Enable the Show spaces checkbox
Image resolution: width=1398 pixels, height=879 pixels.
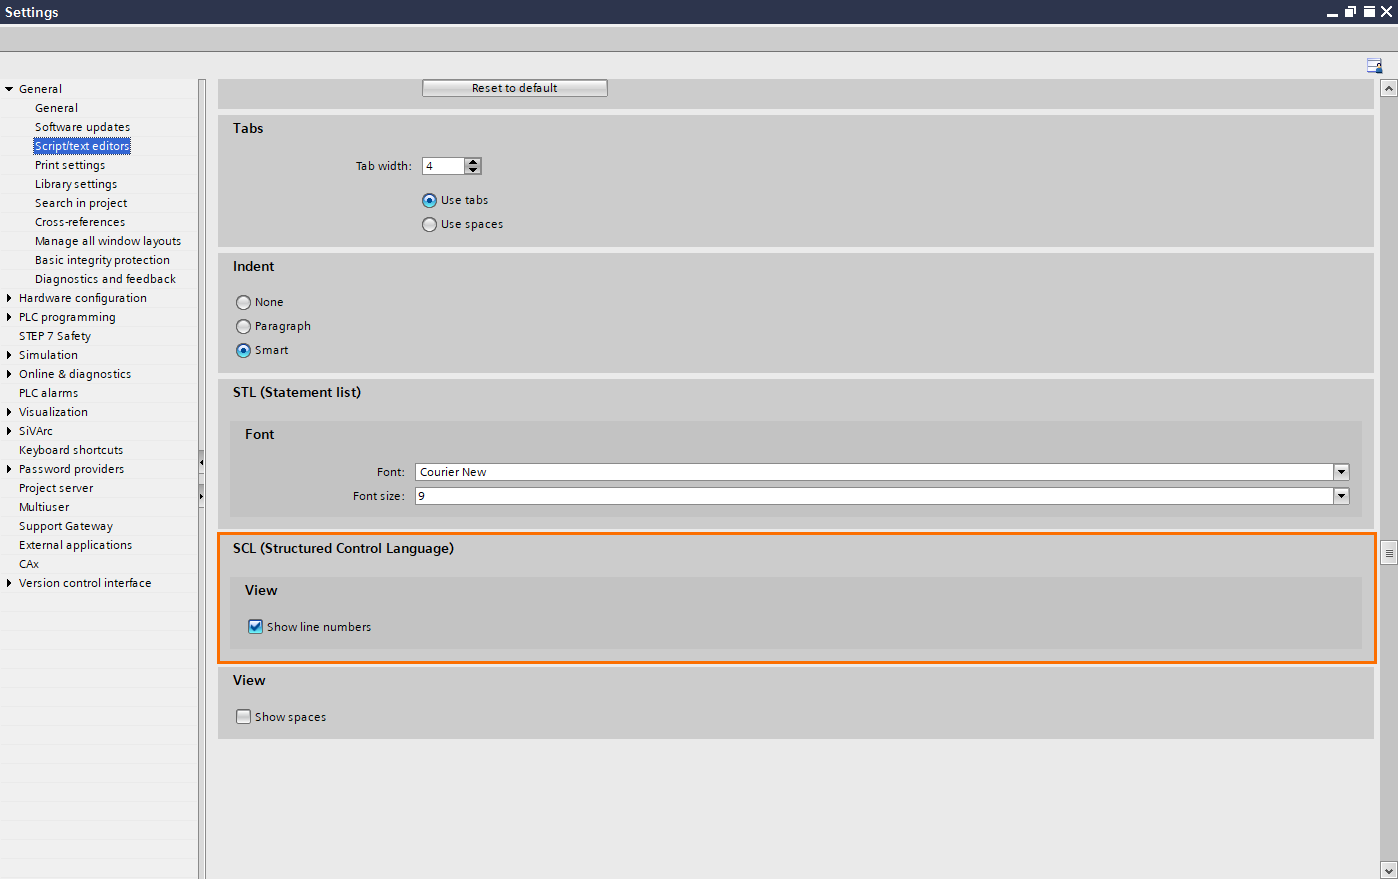[x=243, y=716]
